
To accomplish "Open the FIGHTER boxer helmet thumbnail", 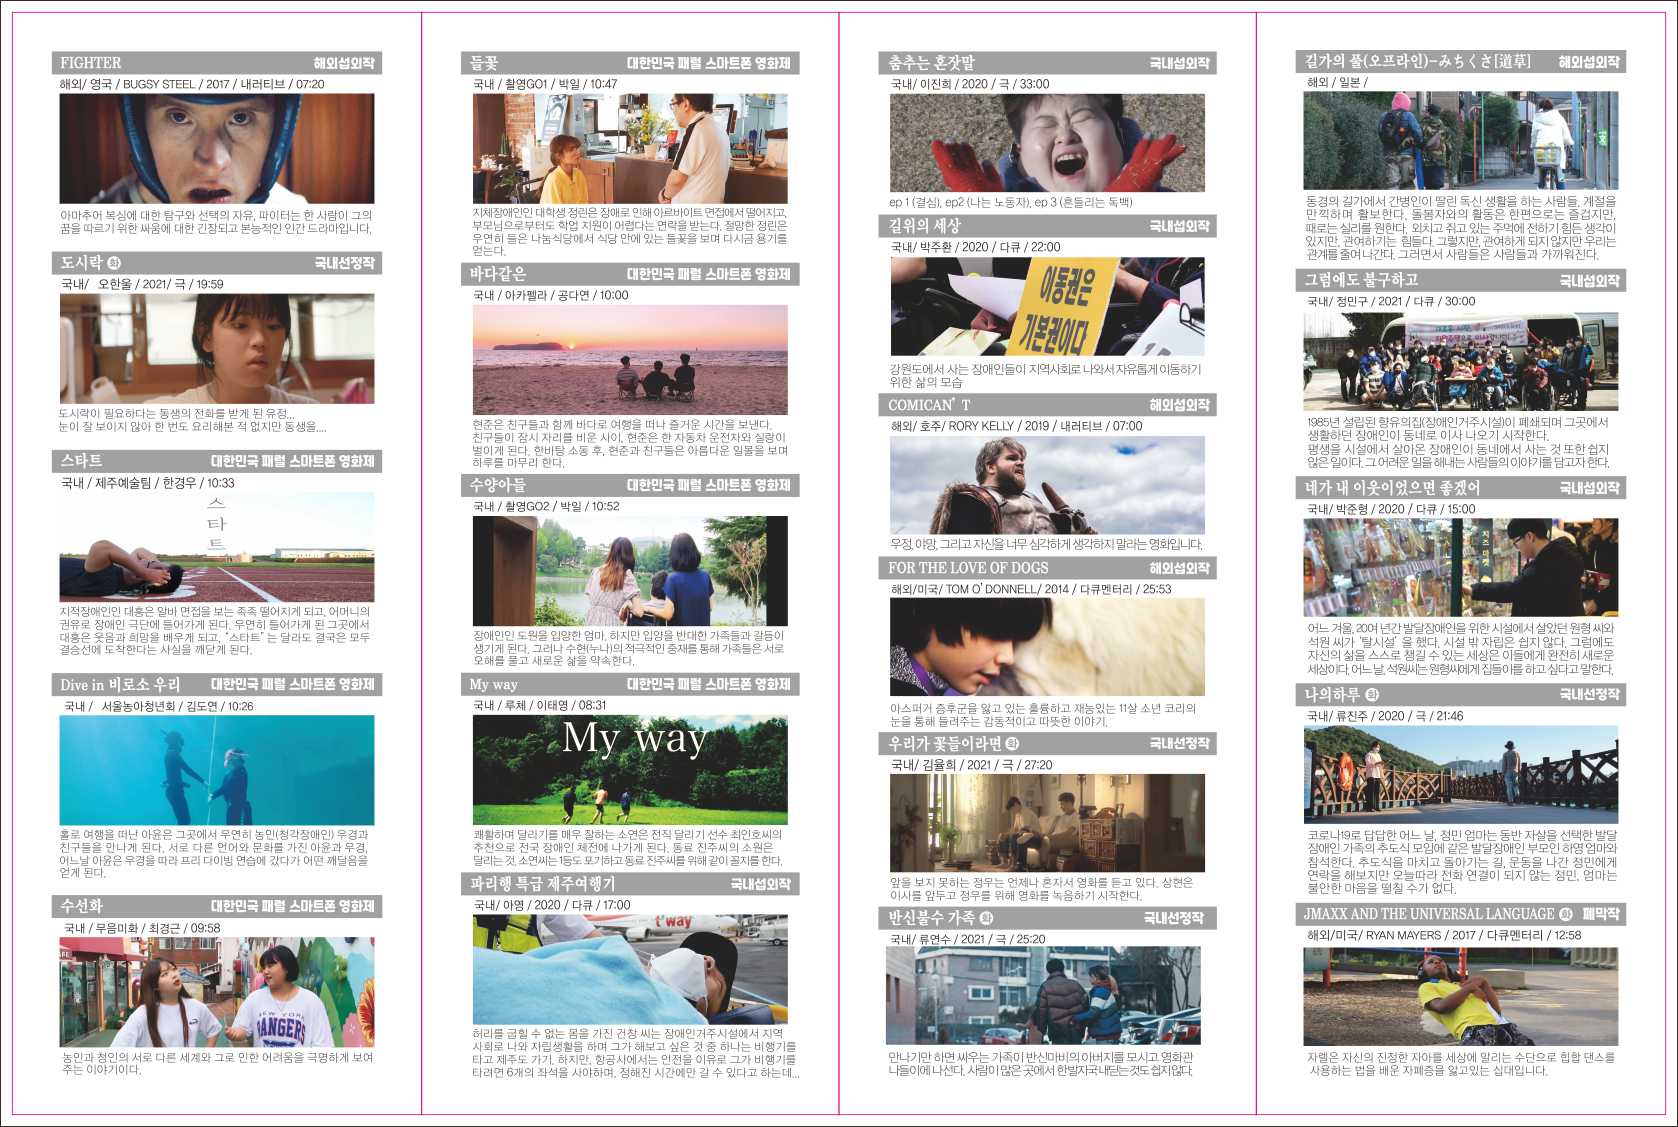I will pos(217,148).
